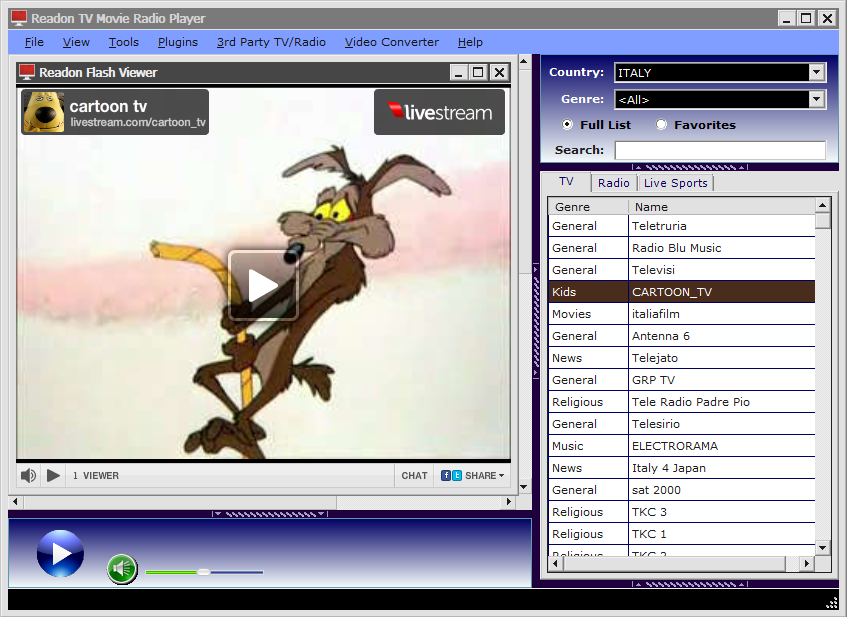Select the Televisi channel
The width and height of the screenshot is (847, 617).
682,270
